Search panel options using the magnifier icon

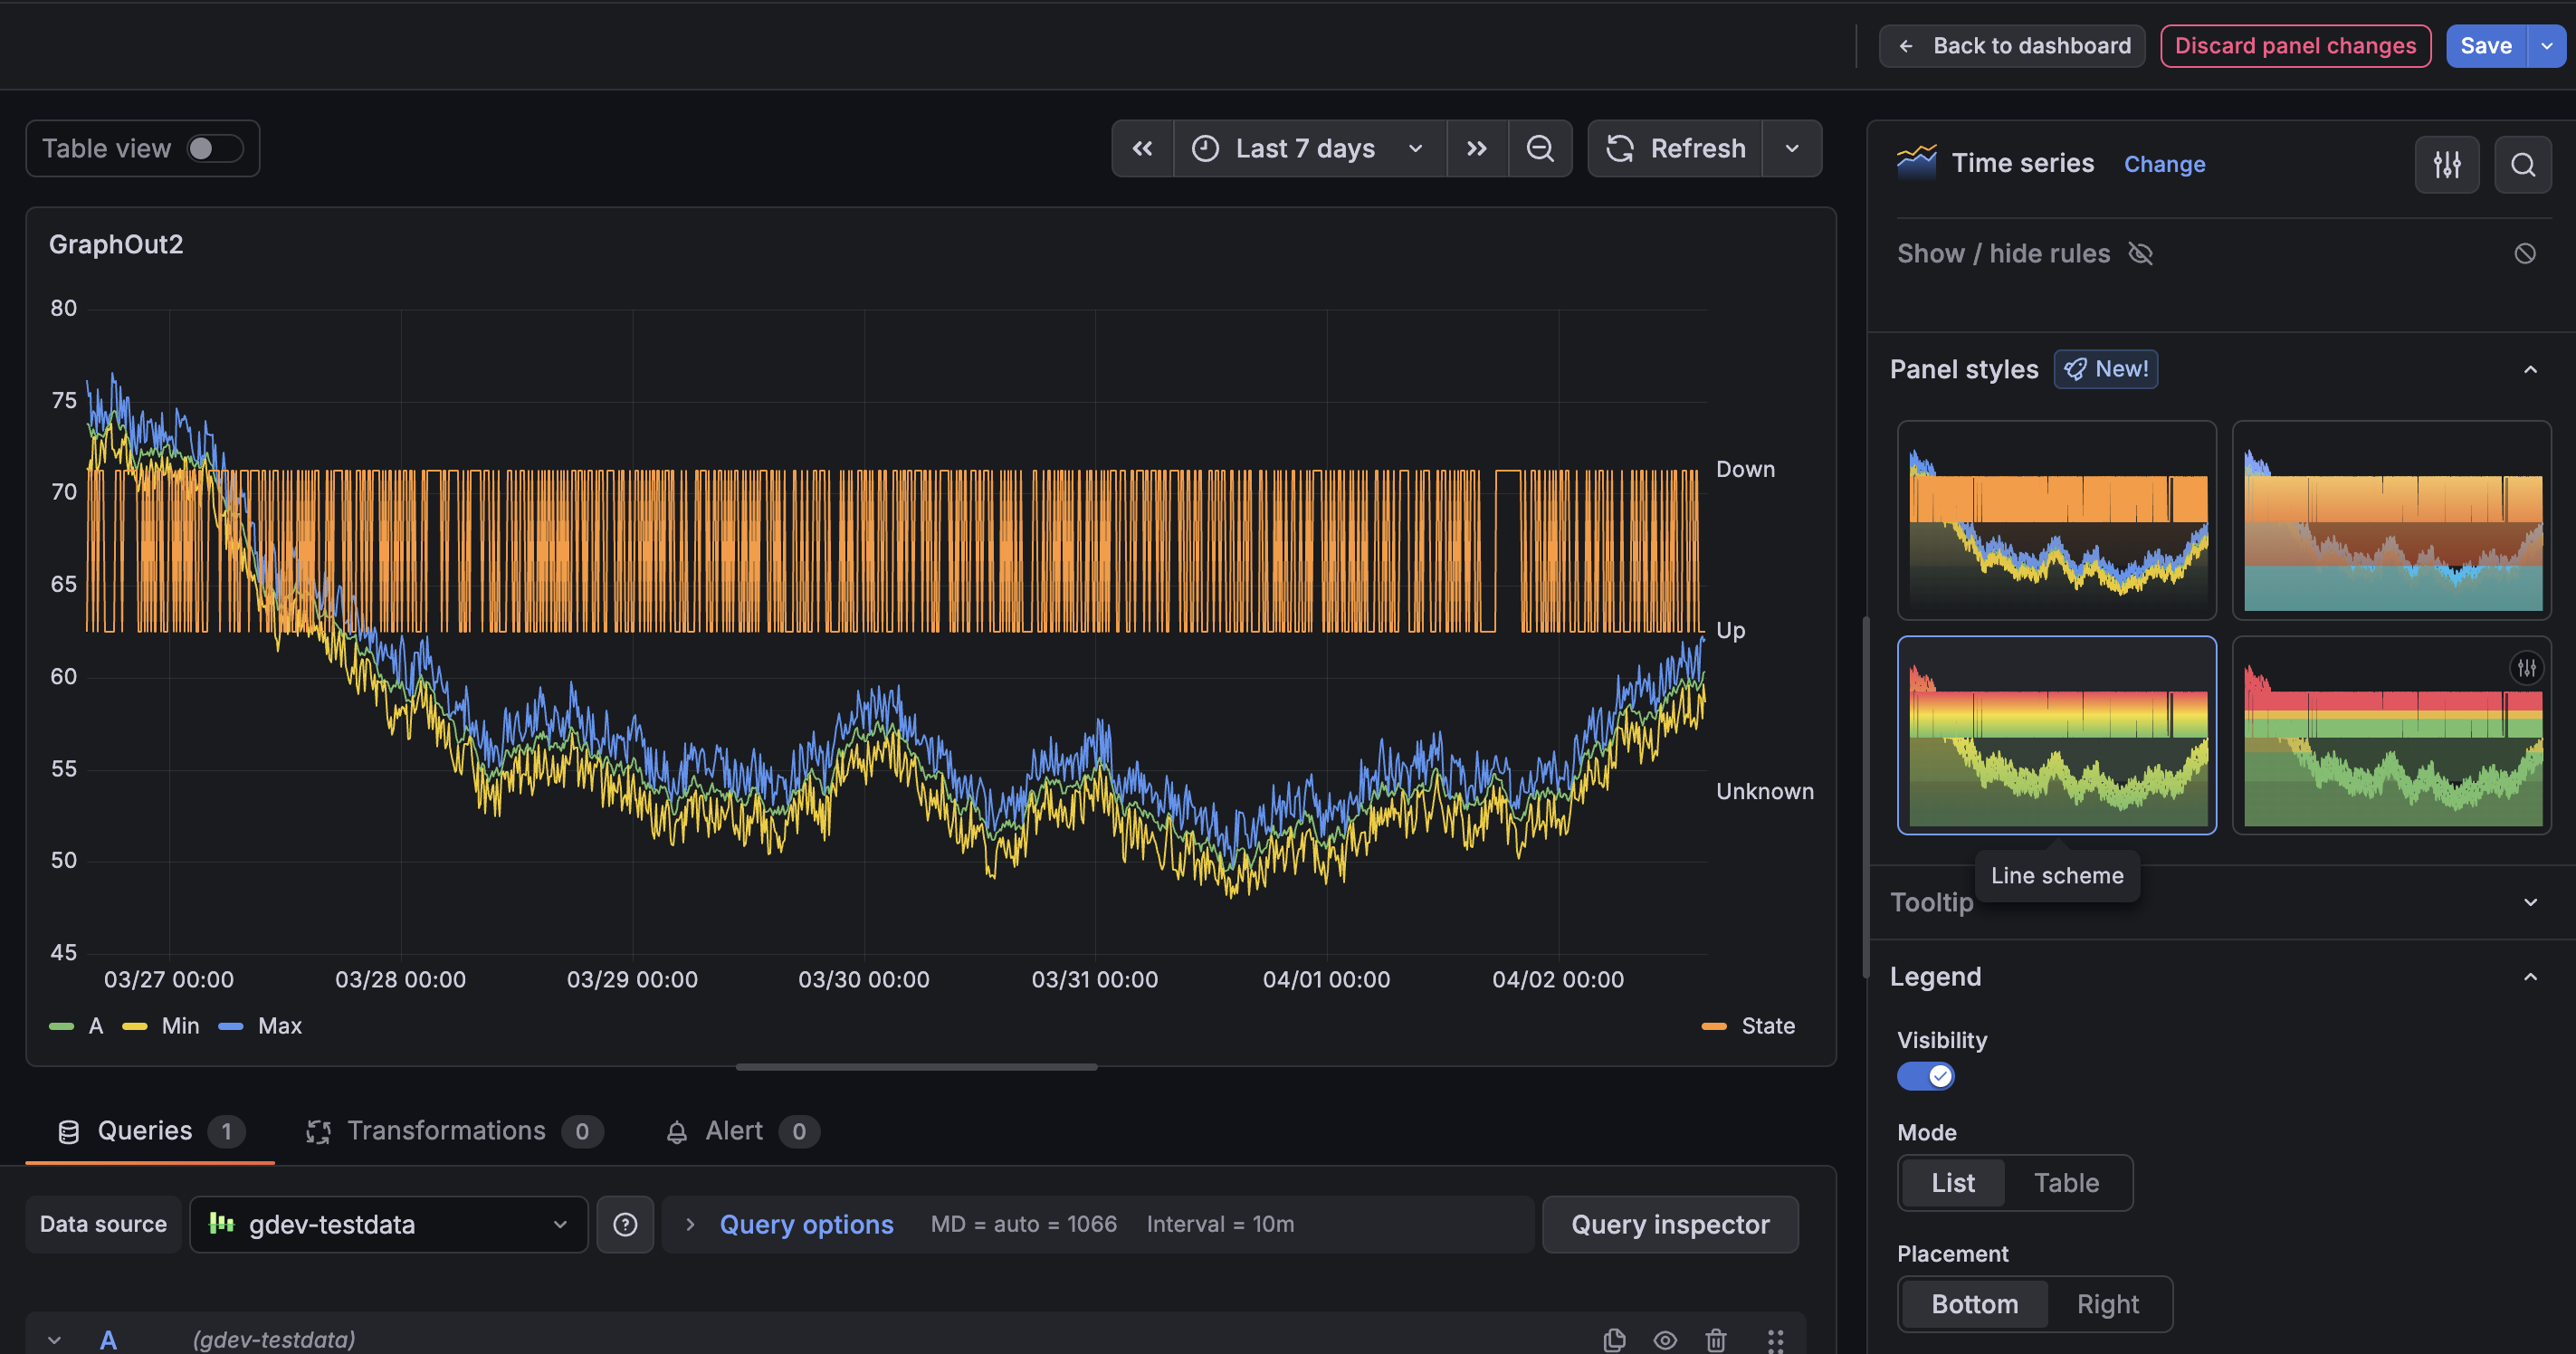[x=2523, y=164]
